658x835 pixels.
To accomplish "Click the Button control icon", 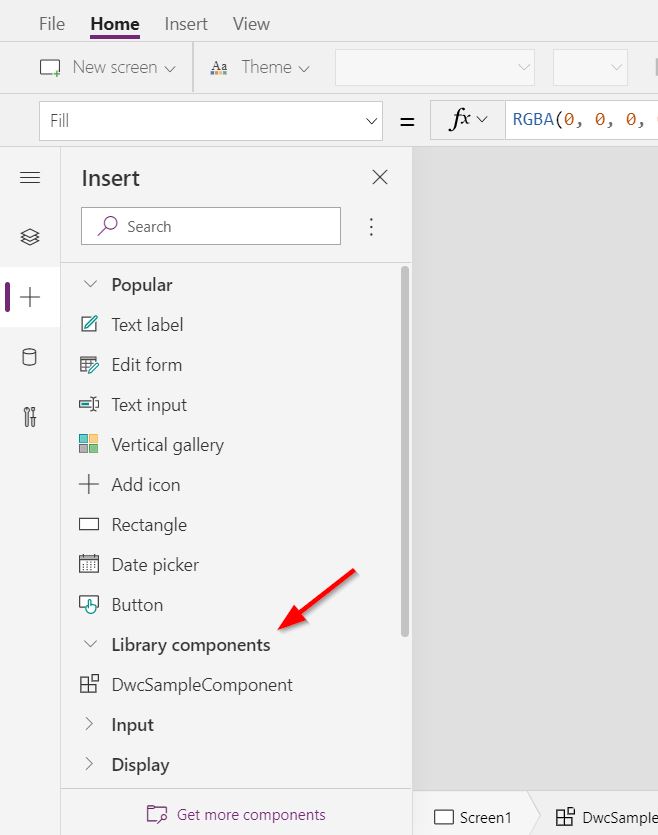I will (x=89, y=604).
